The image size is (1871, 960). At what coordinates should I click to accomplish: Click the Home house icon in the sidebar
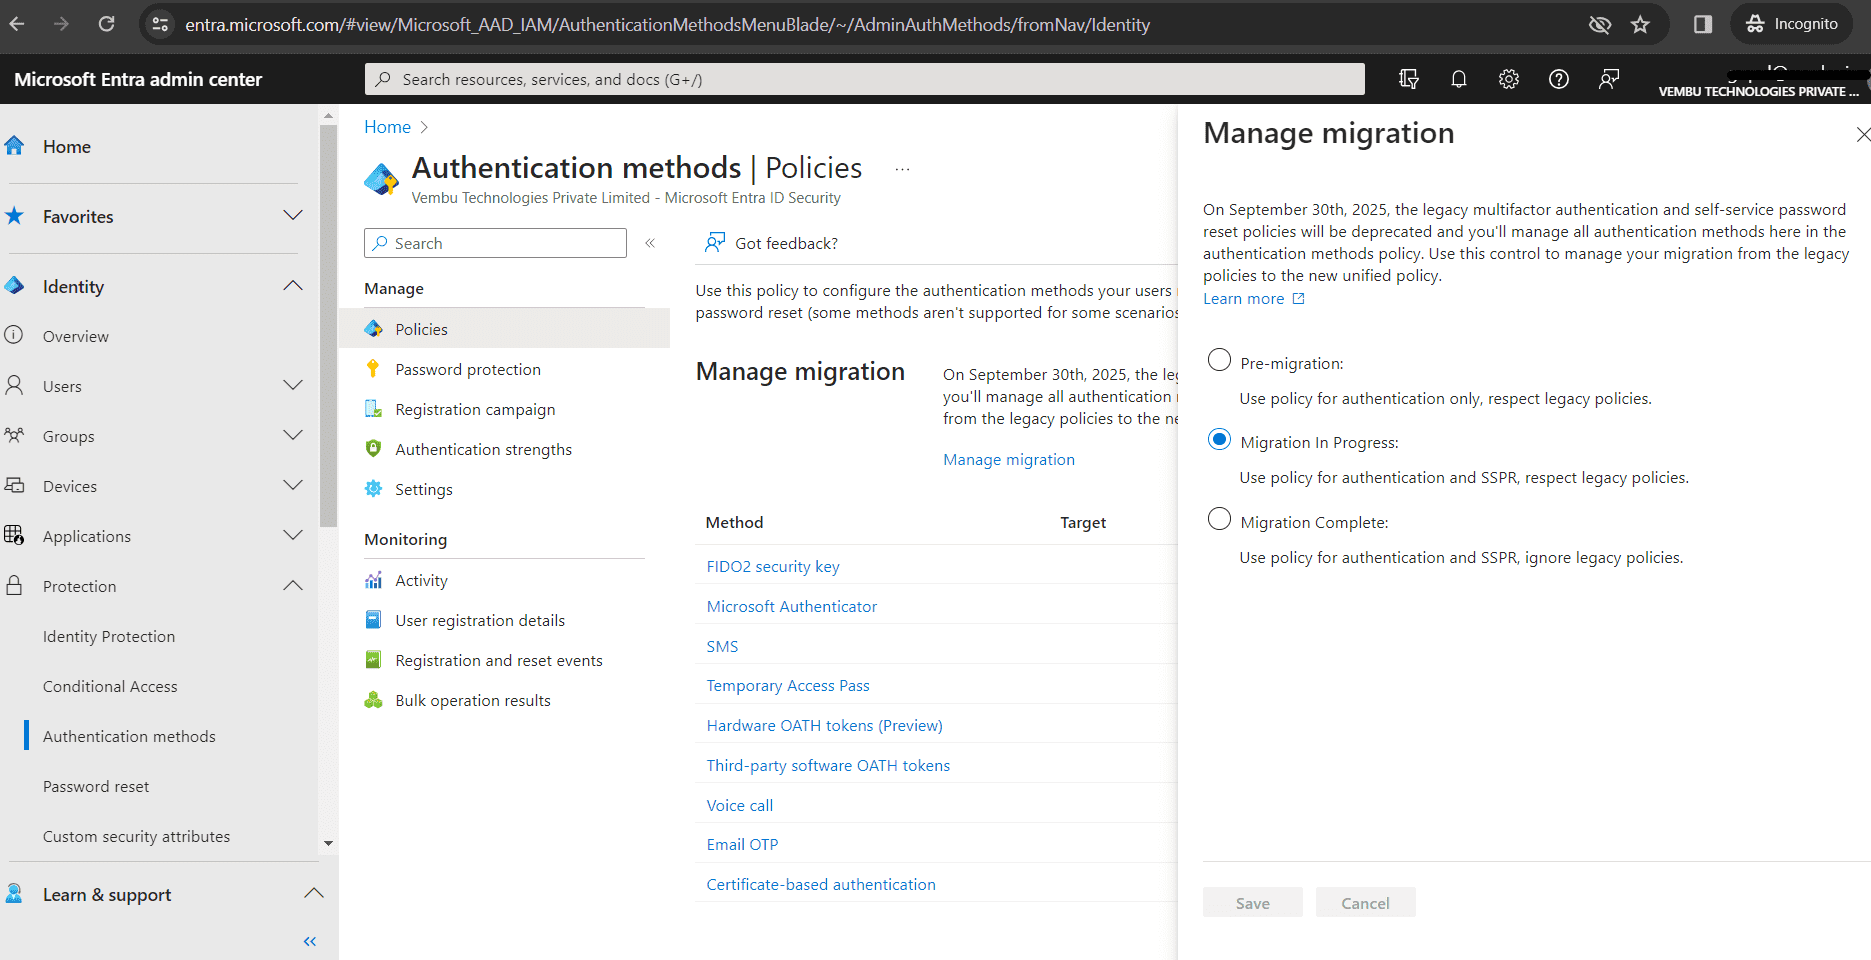pos(14,146)
